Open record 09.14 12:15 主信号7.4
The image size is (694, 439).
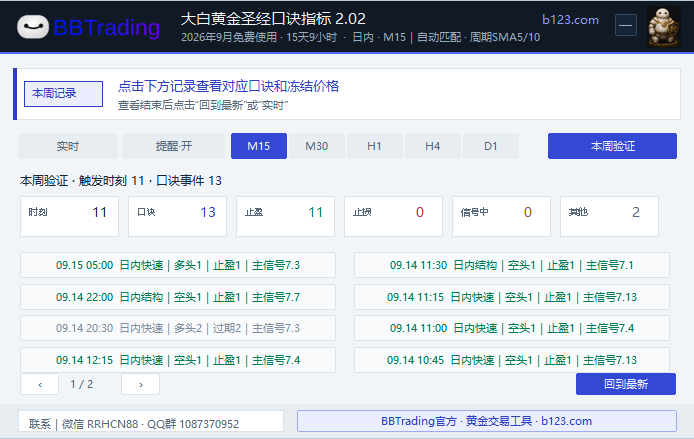coord(178,360)
